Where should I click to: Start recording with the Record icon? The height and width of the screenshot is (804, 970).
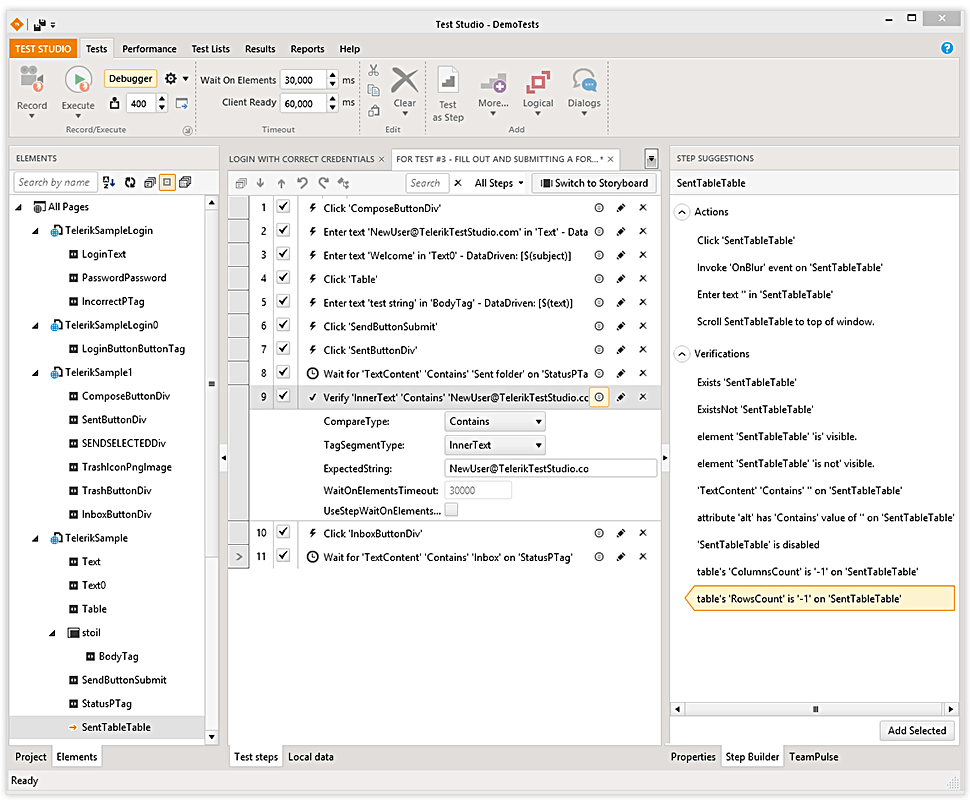point(32,80)
